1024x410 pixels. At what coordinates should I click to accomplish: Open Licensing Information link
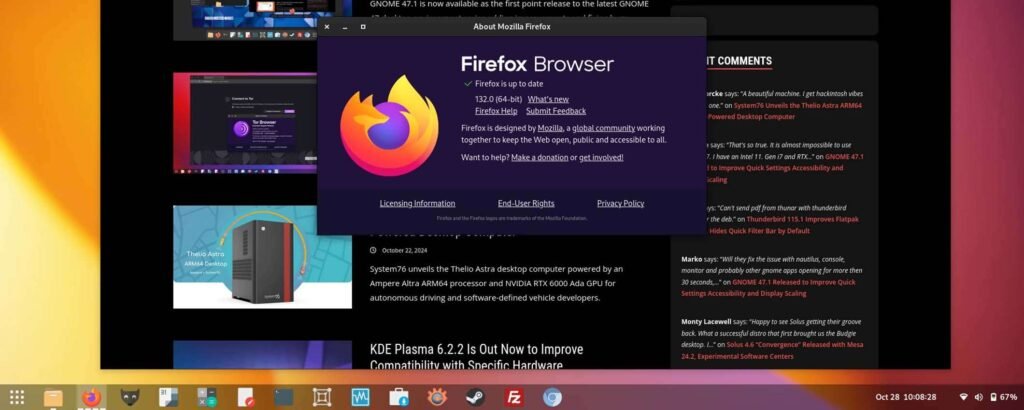[x=417, y=203]
